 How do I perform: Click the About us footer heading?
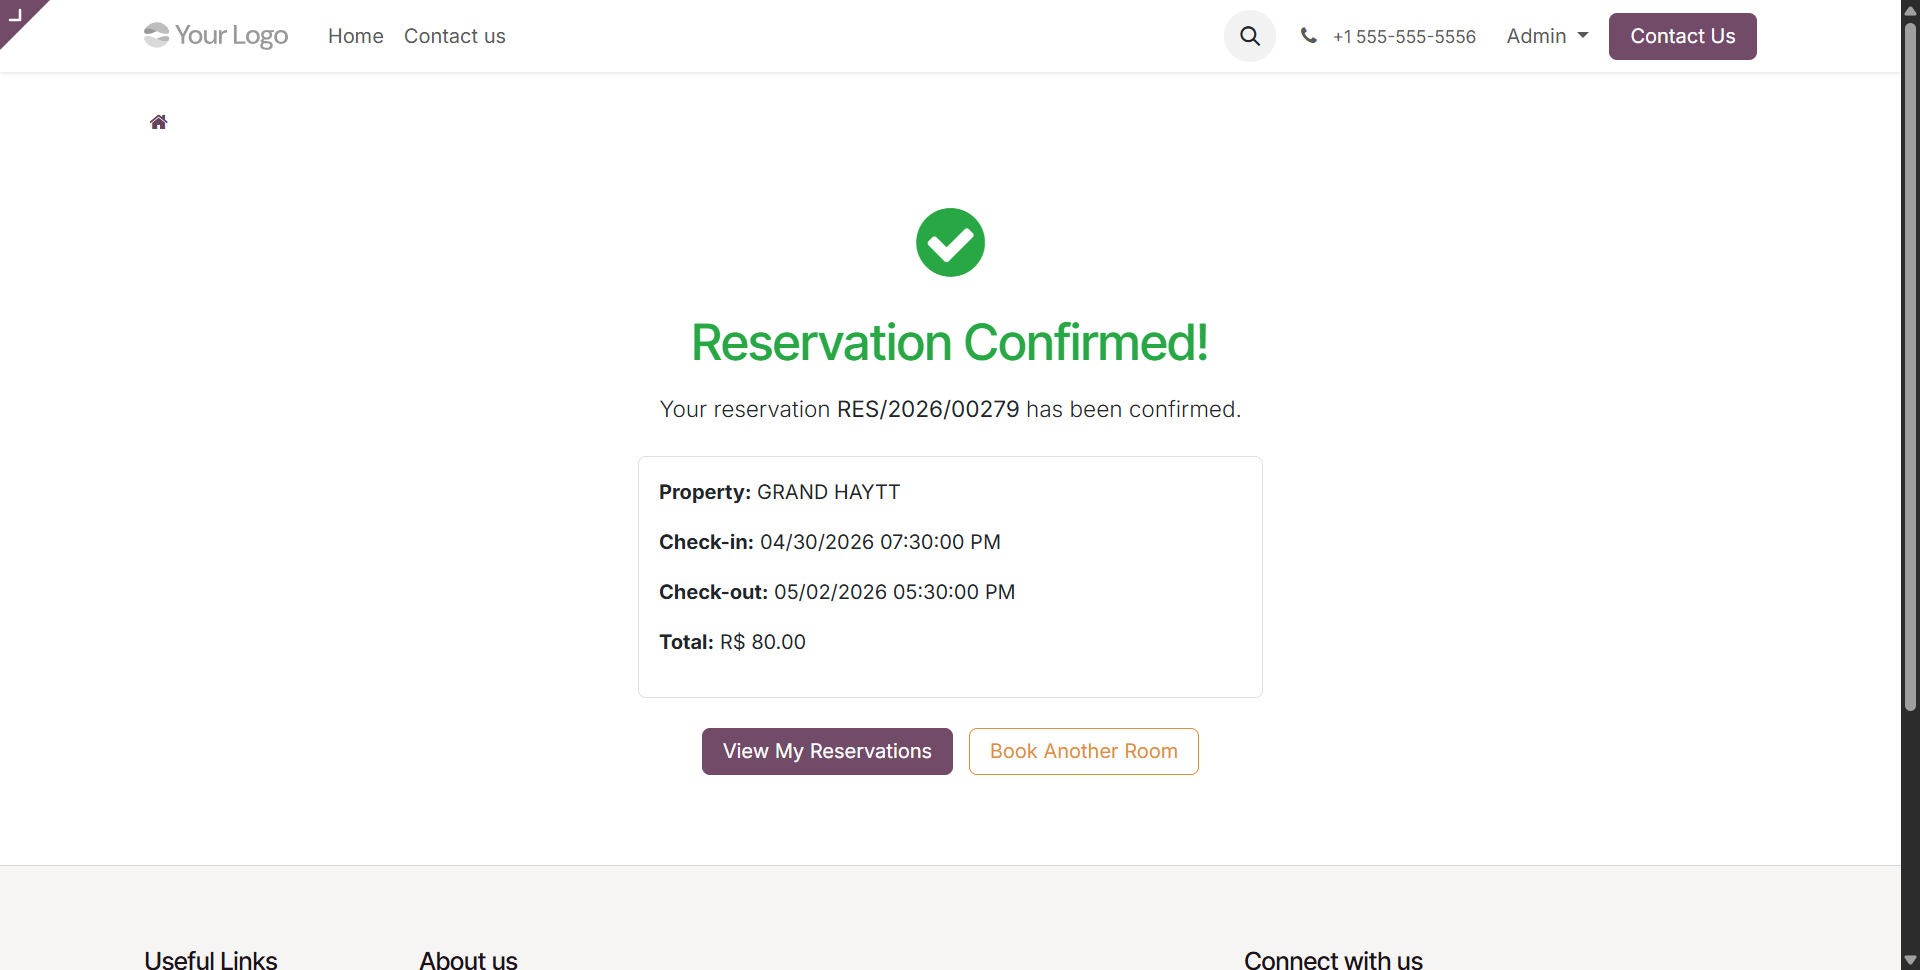coord(468,959)
